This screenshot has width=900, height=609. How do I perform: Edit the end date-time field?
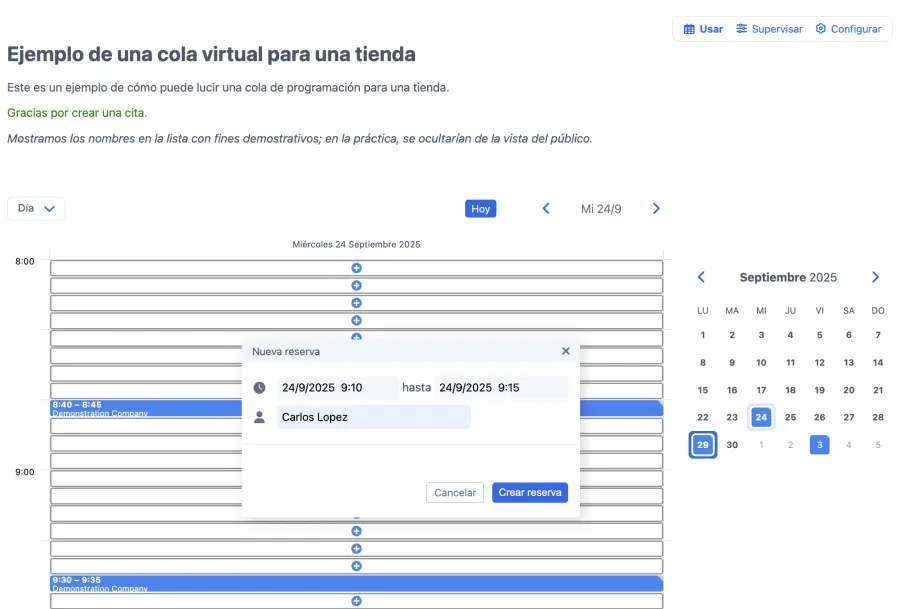[x=500, y=388]
